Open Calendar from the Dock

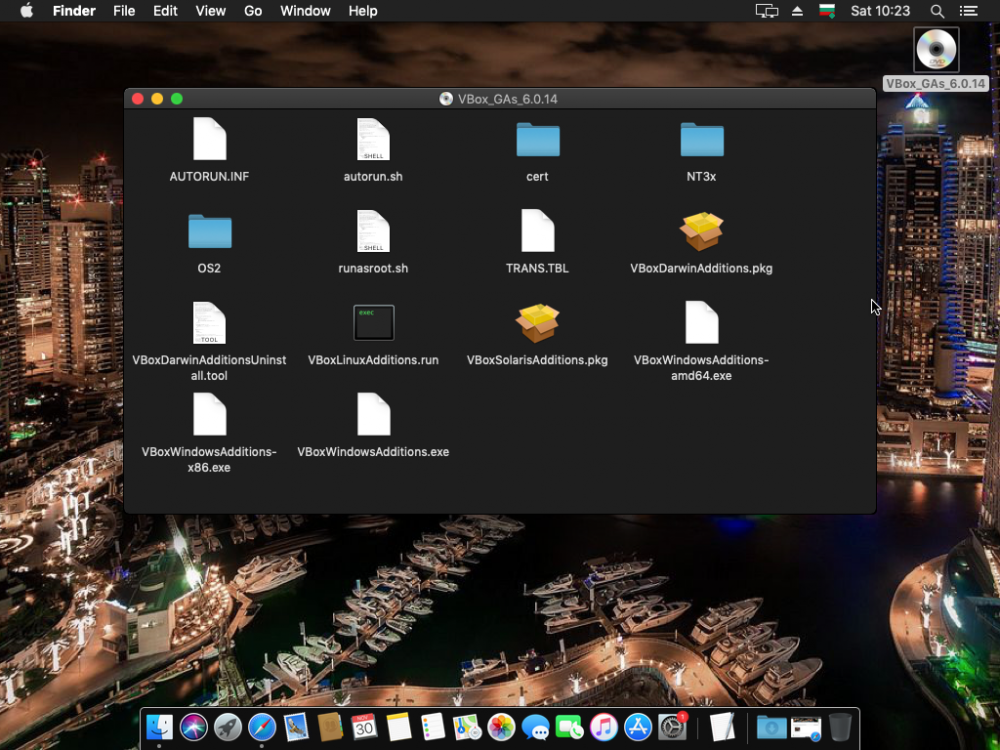click(x=364, y=727)
